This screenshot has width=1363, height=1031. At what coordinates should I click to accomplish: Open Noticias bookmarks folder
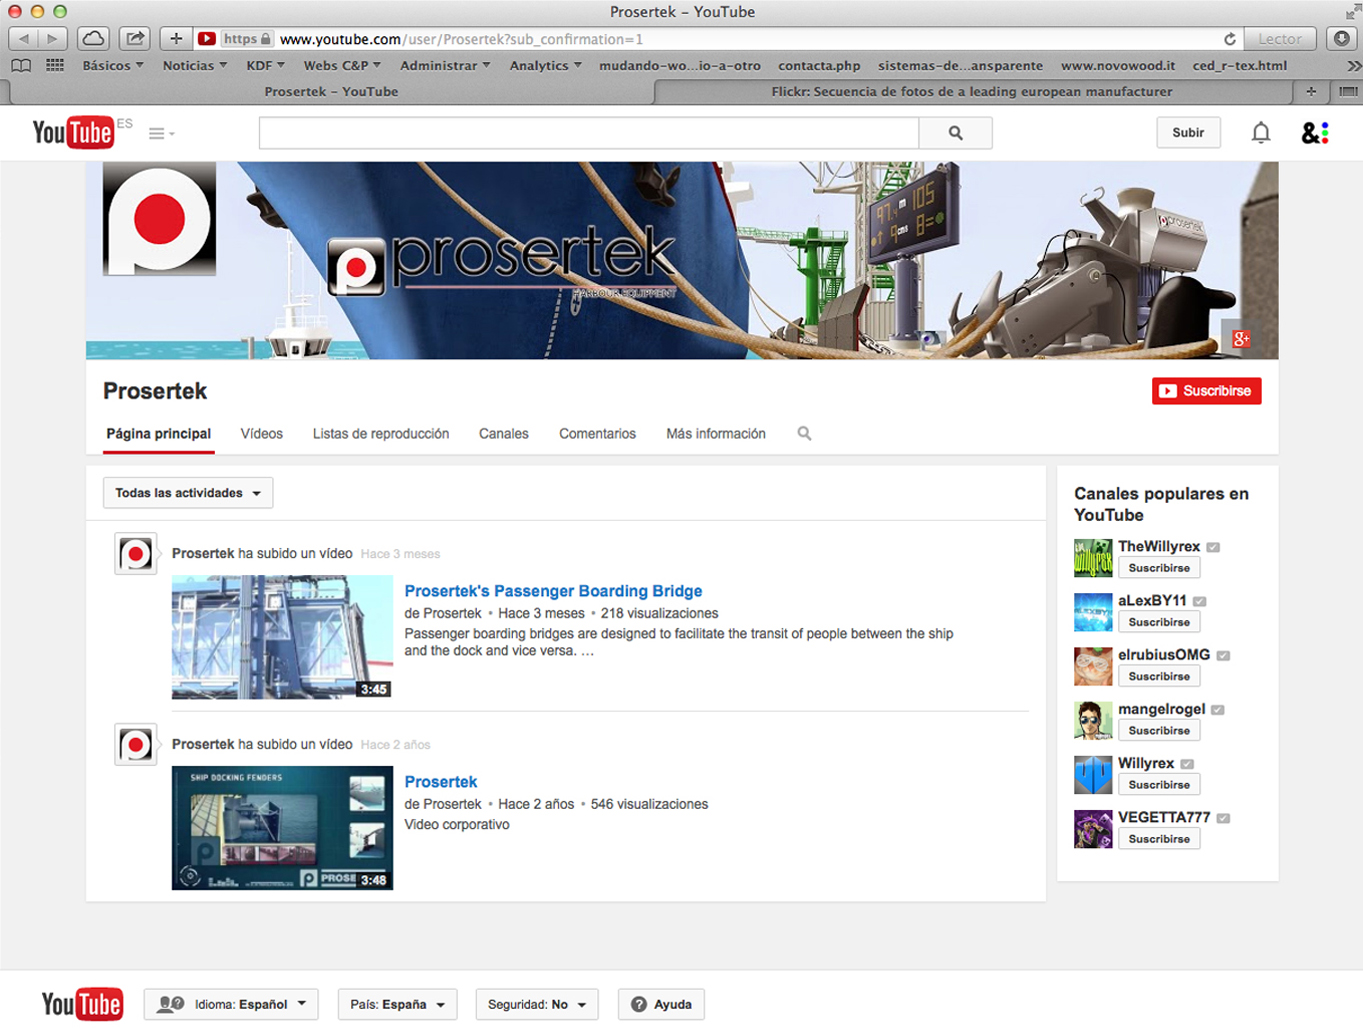194,65
